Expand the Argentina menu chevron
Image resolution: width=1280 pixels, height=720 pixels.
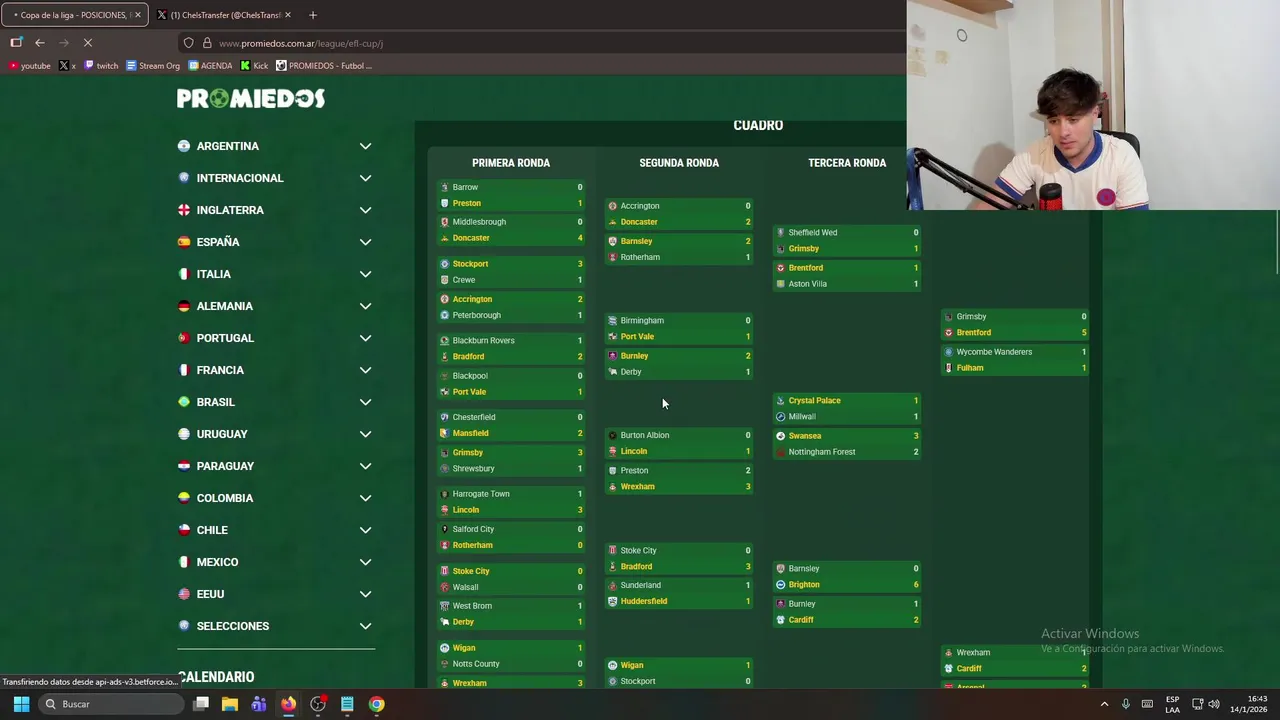pyautogui.click(x=365, y=146)
